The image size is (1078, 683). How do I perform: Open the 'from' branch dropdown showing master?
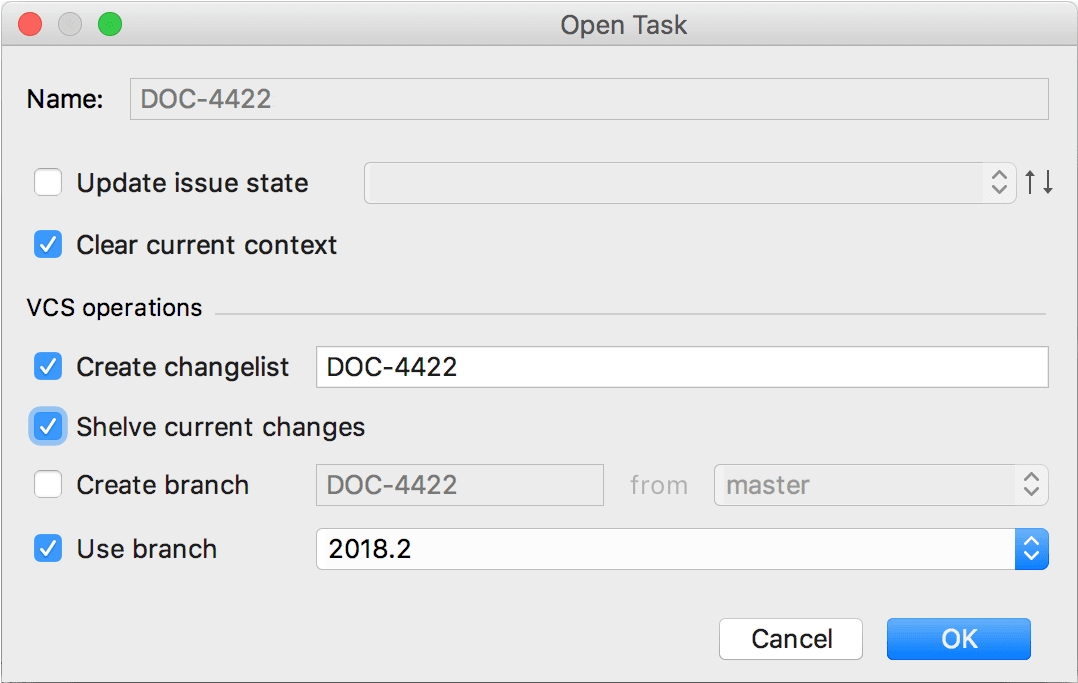880,485
